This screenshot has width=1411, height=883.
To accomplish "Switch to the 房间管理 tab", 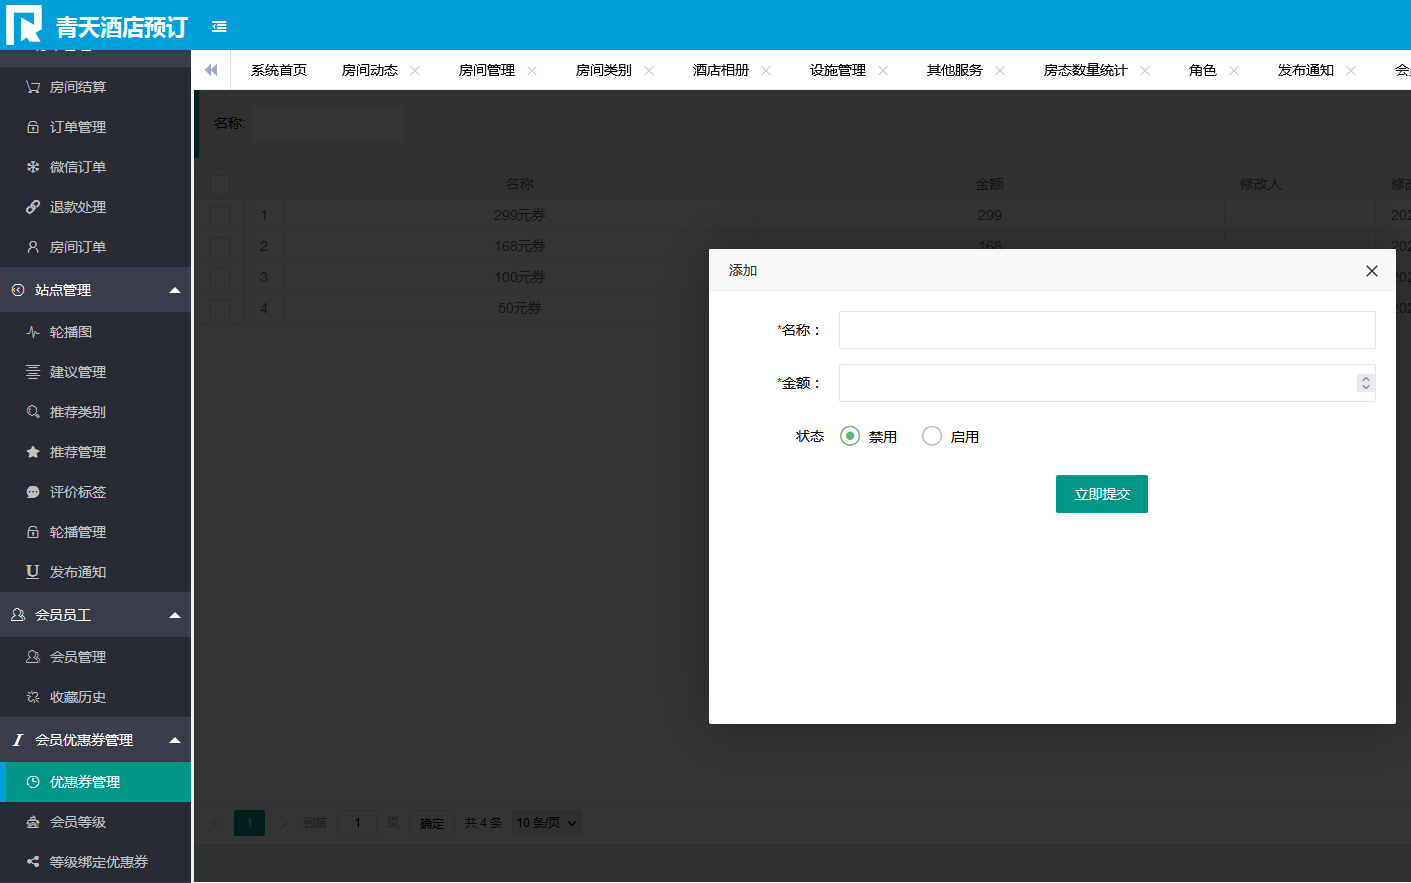I will click(x=487, y=70).
